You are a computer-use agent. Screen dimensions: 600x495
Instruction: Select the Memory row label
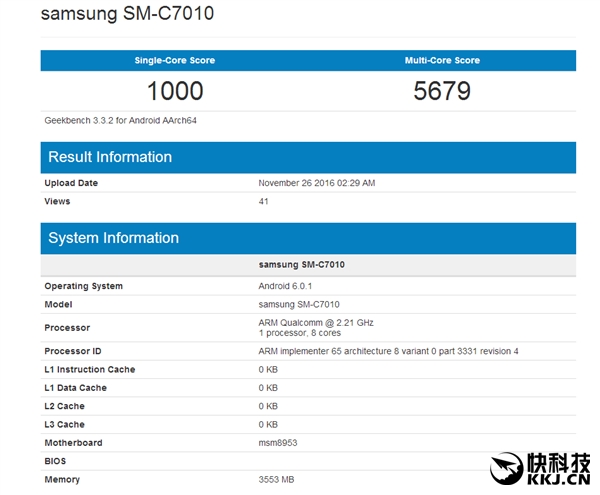click(62, 480)
